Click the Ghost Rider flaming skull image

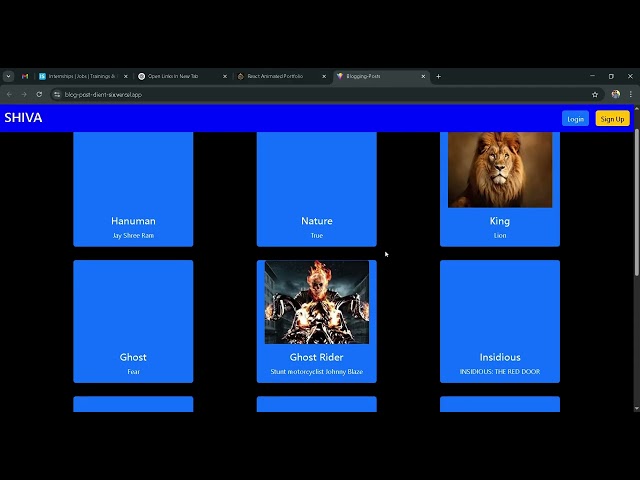(317, 302)
